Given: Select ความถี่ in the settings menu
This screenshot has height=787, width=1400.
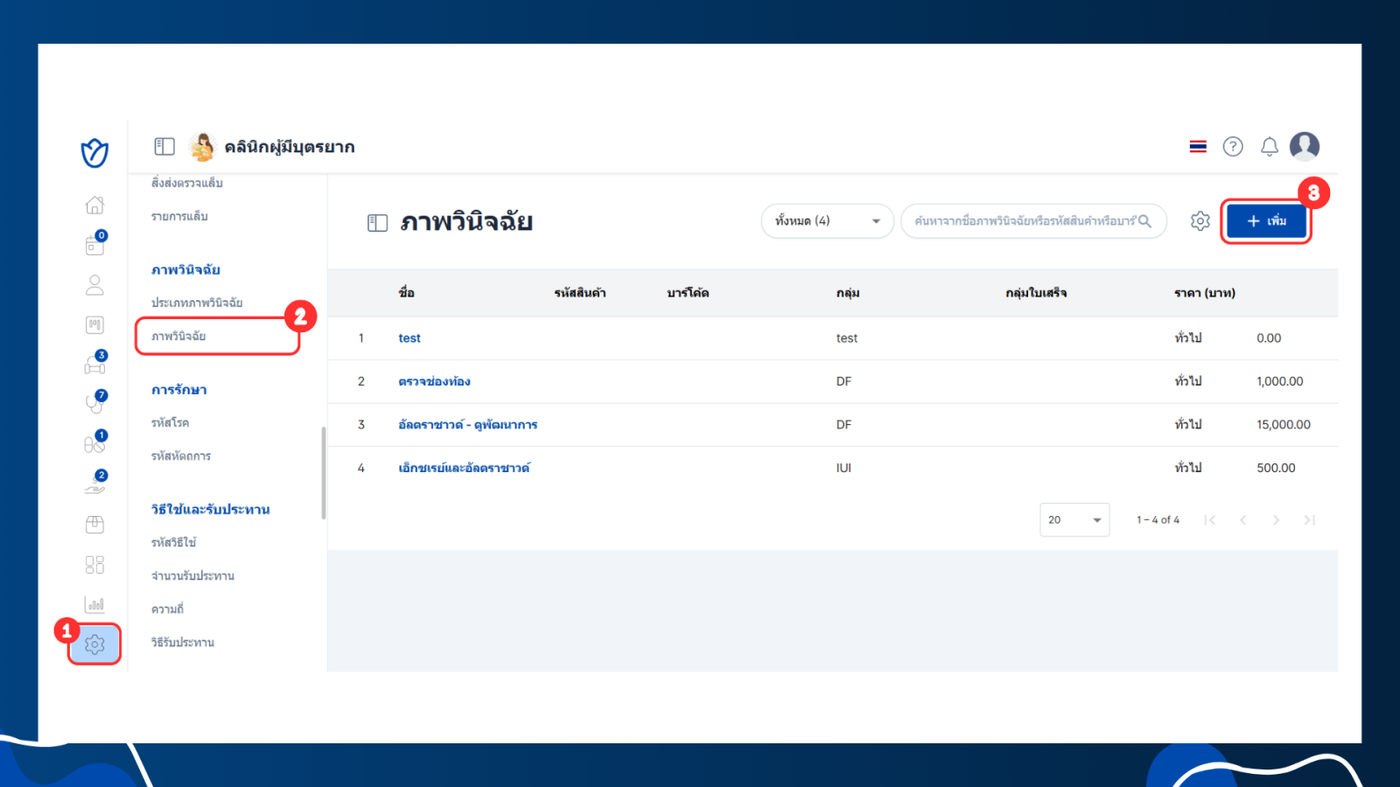Looking at the screenshot, I should (x=167, y=609).
